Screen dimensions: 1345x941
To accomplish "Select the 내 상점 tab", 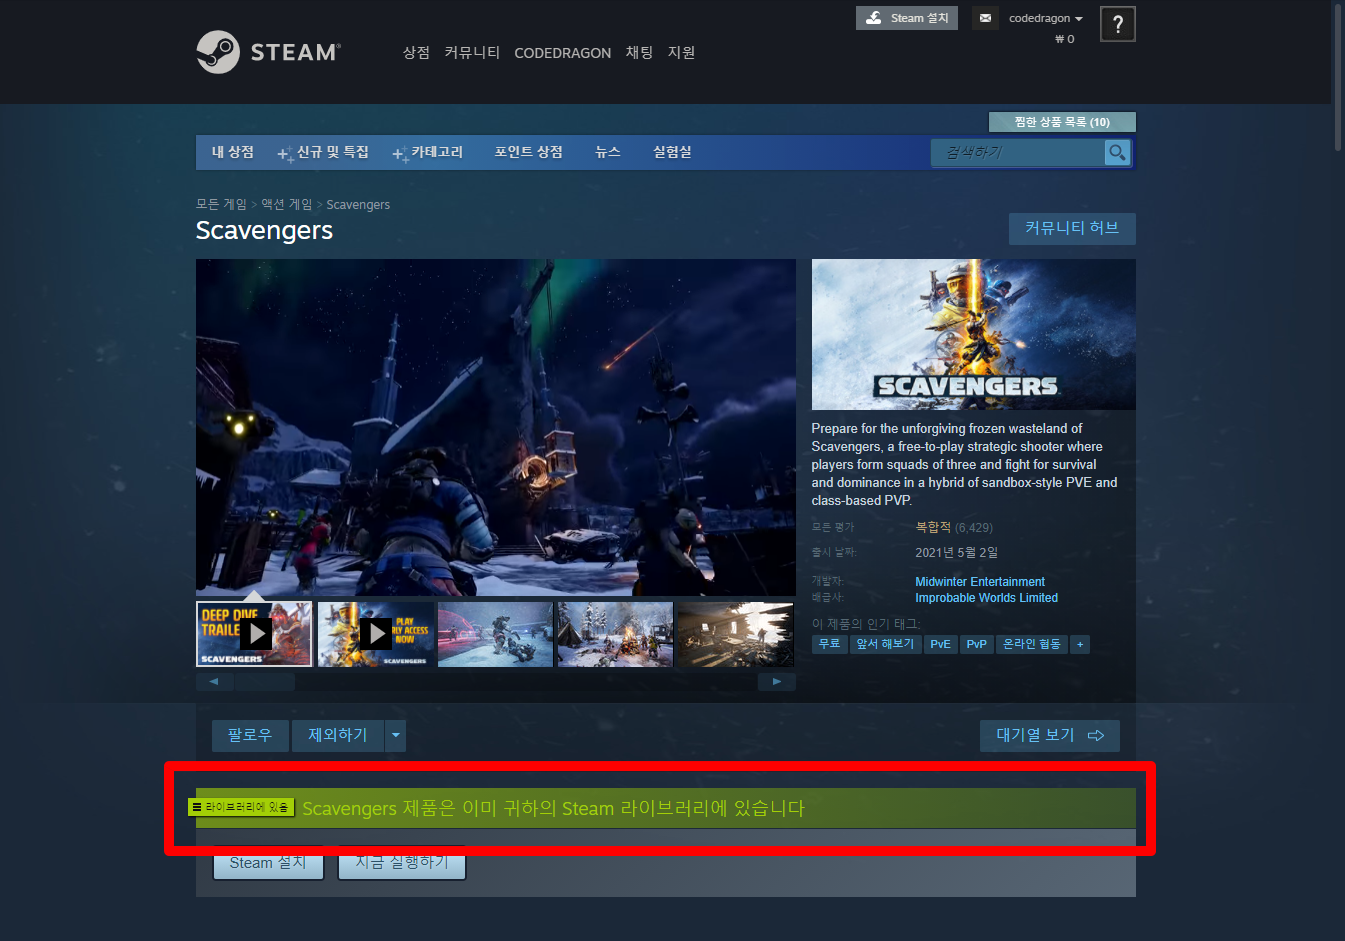I will tap(233, 152).
